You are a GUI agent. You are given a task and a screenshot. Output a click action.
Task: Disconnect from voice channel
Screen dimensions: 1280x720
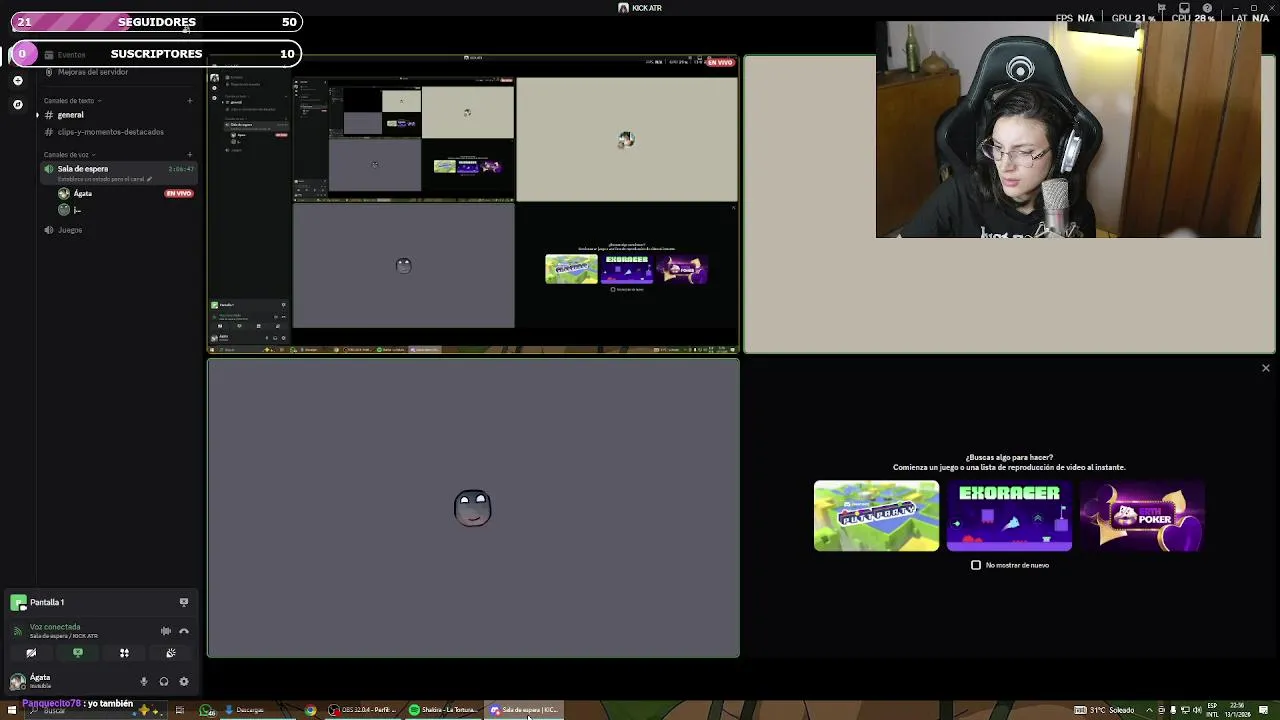[184, 631]
